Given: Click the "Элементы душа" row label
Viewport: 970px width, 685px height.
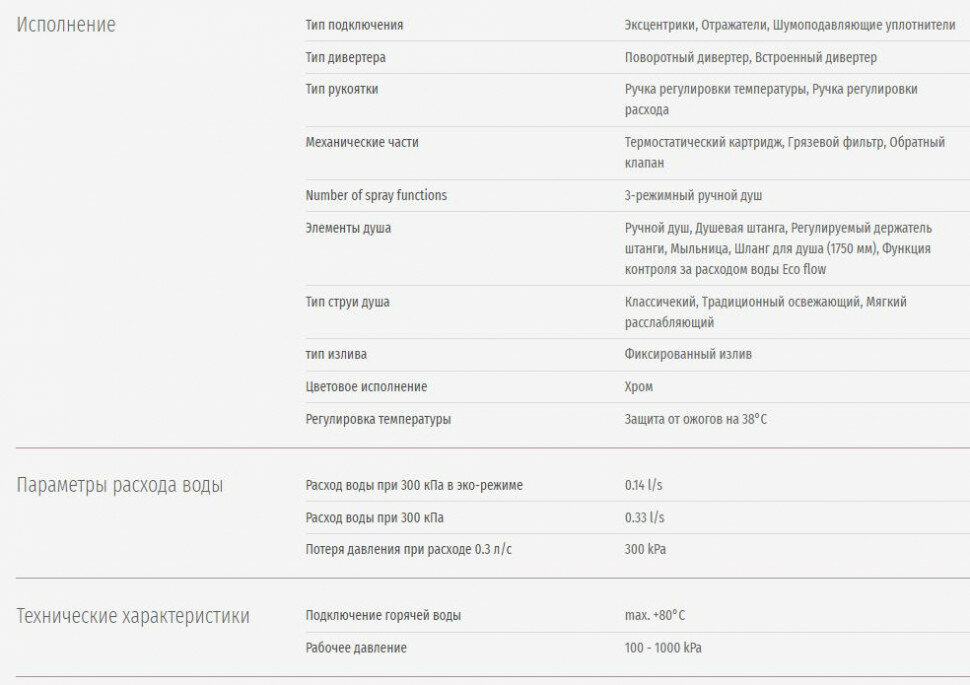Looking at the screenshot, I should click(348, 228).
